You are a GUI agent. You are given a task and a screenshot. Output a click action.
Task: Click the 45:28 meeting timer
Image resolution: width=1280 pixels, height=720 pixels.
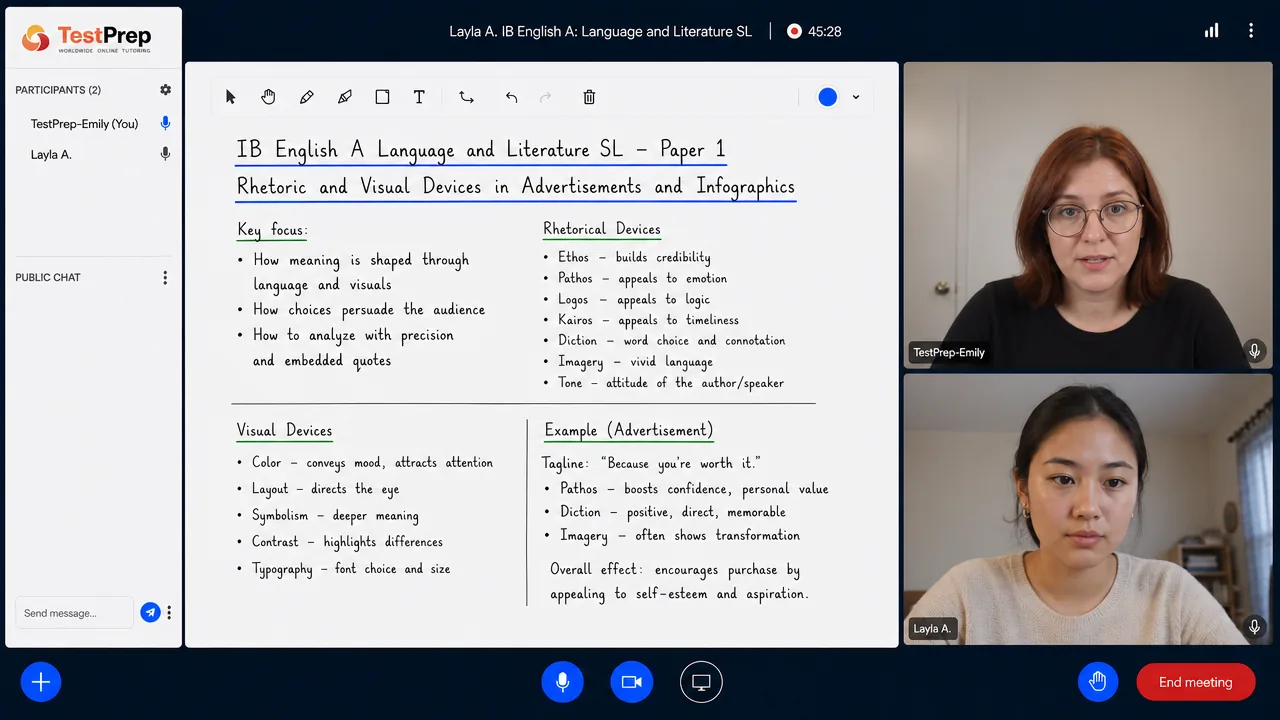825,31
